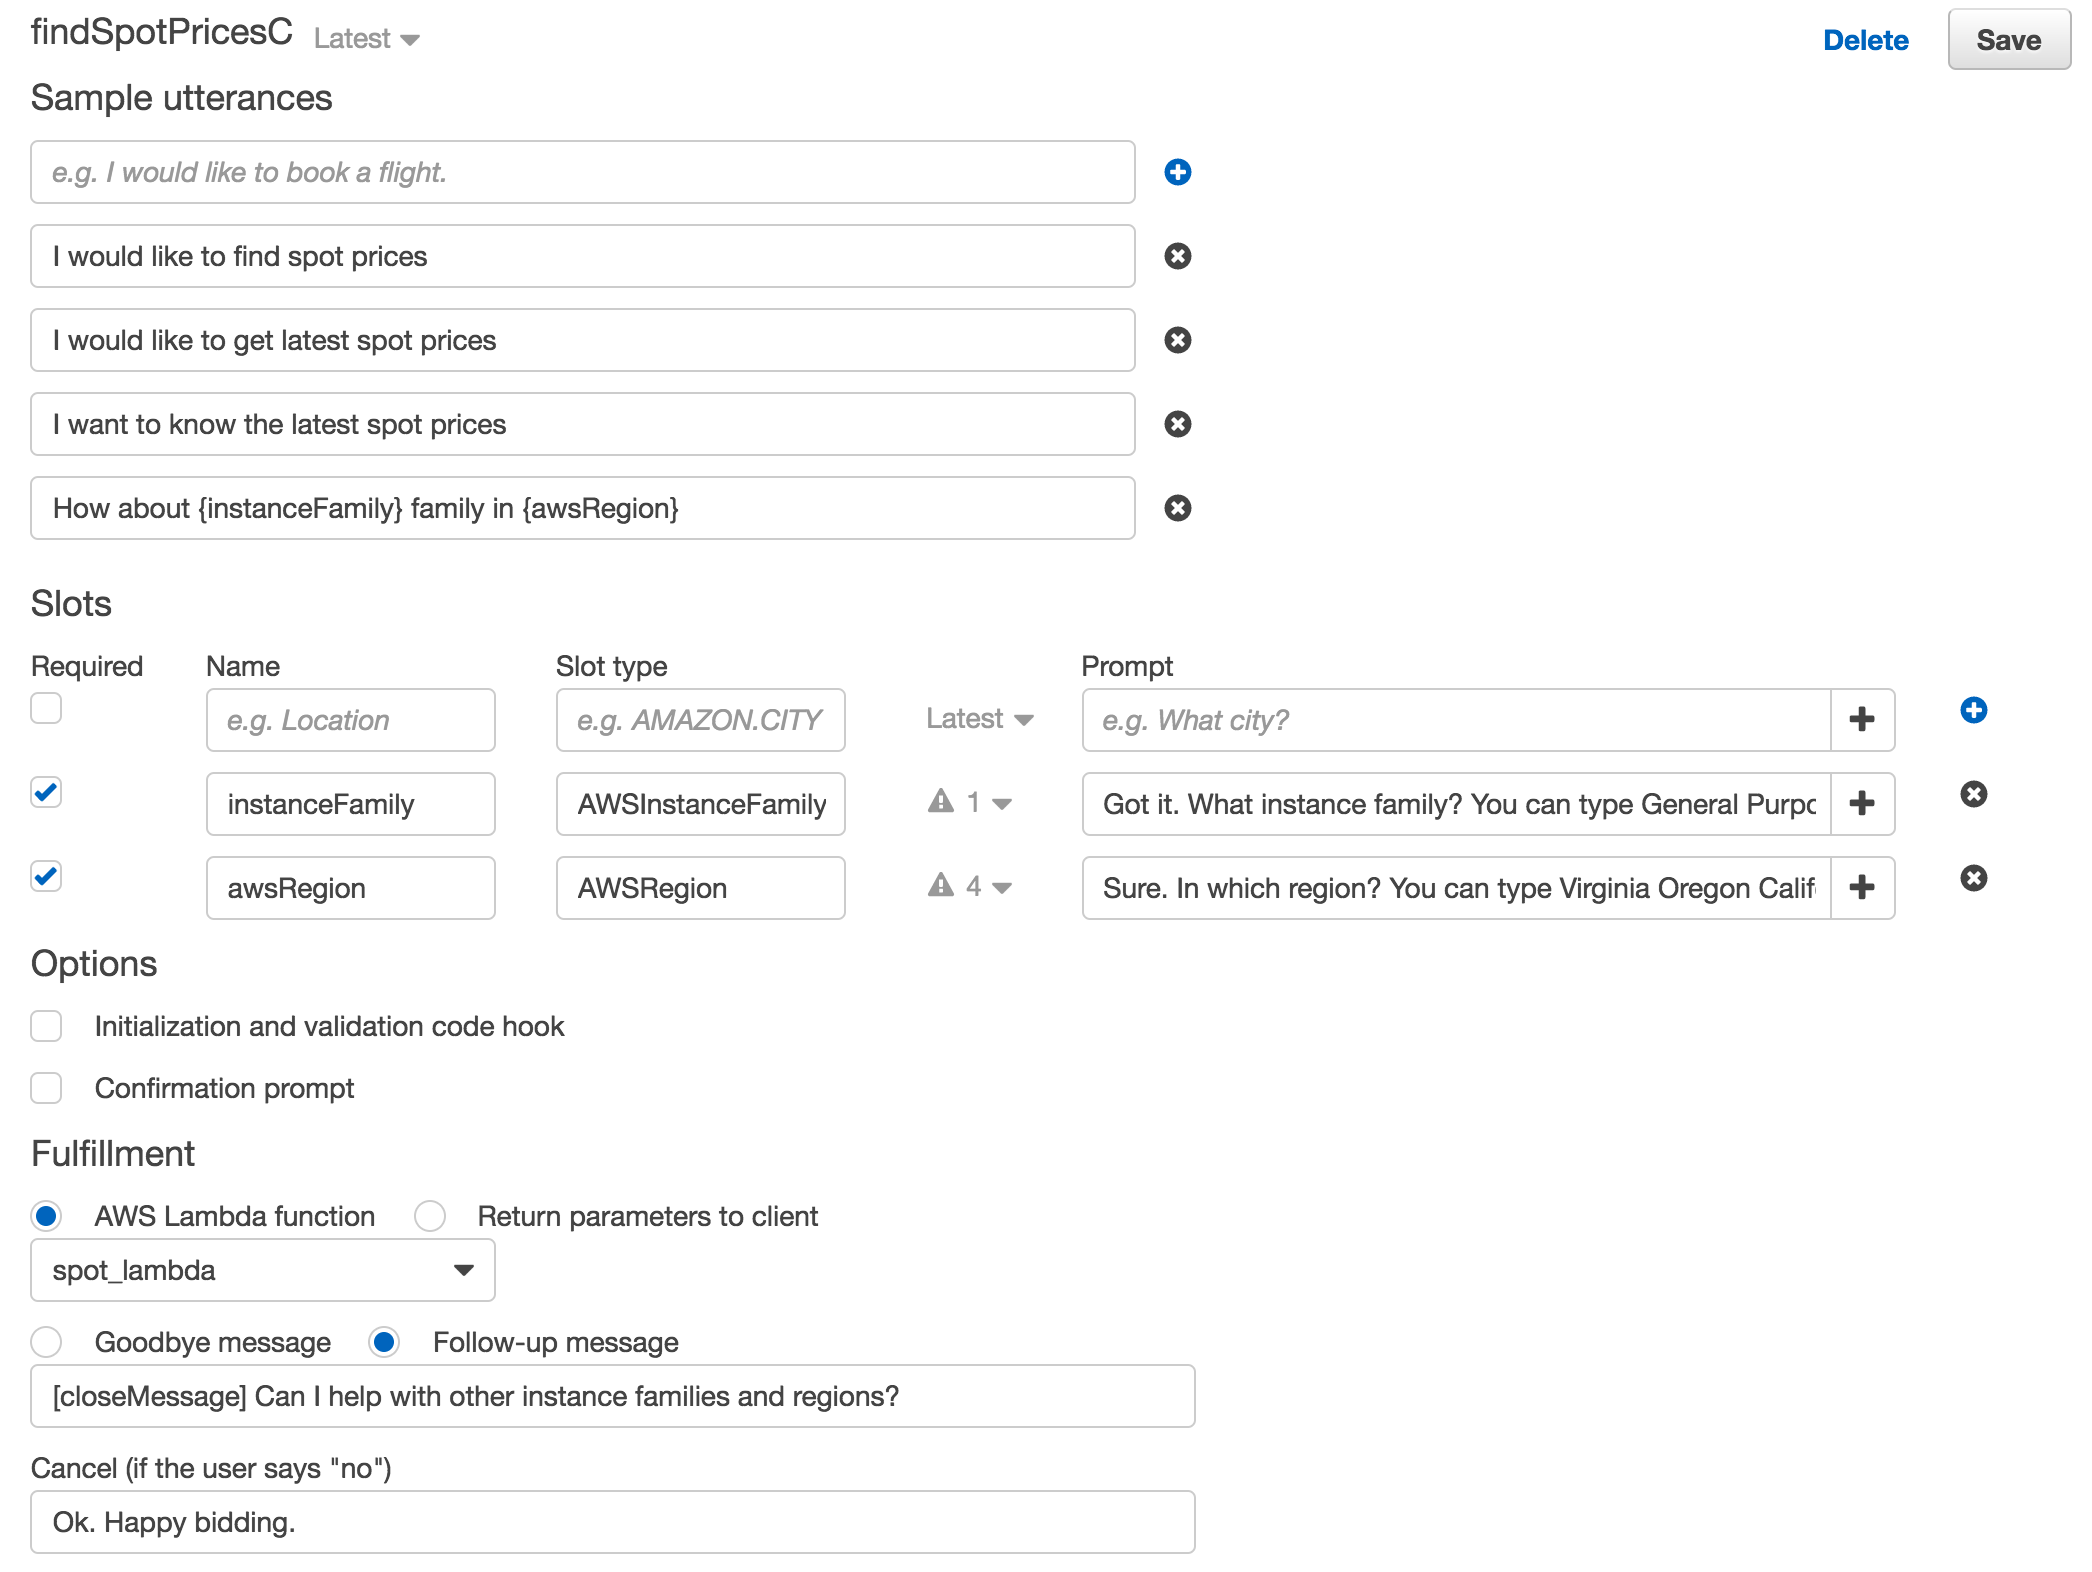Save the intent
The height and width of the screenshot is (1572, 2092).
(2008, 40)
